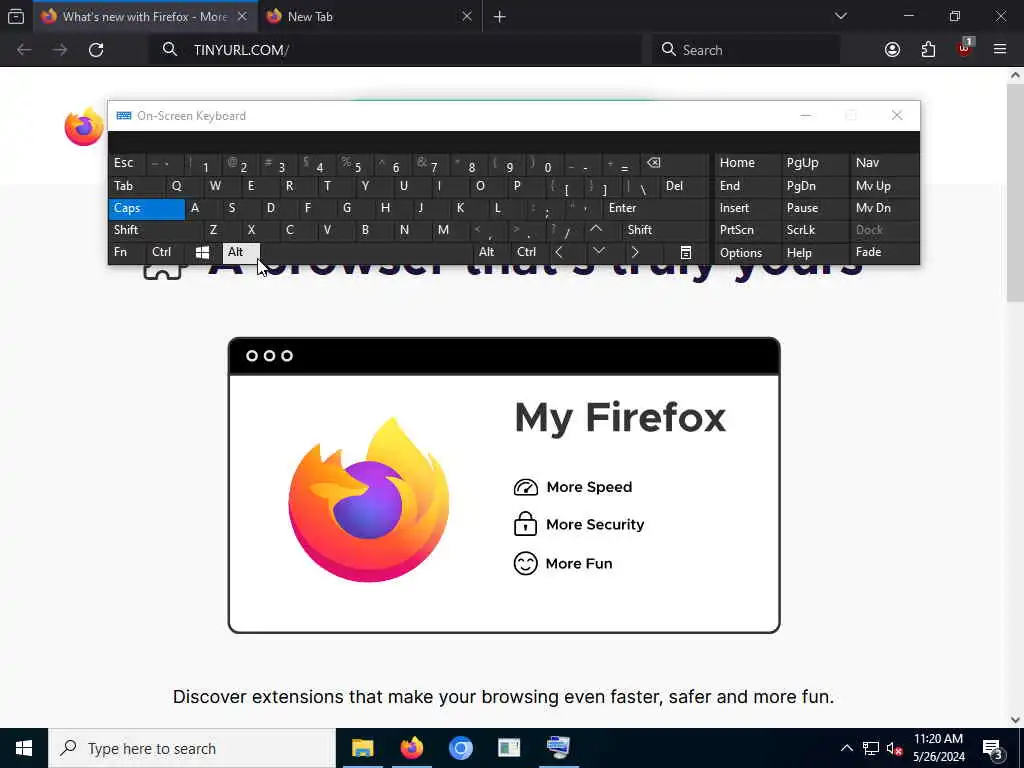Open Firefox from the taskbar
Image resolution: width=1024 pixels, height=768 pixels.
coord(411,748)
